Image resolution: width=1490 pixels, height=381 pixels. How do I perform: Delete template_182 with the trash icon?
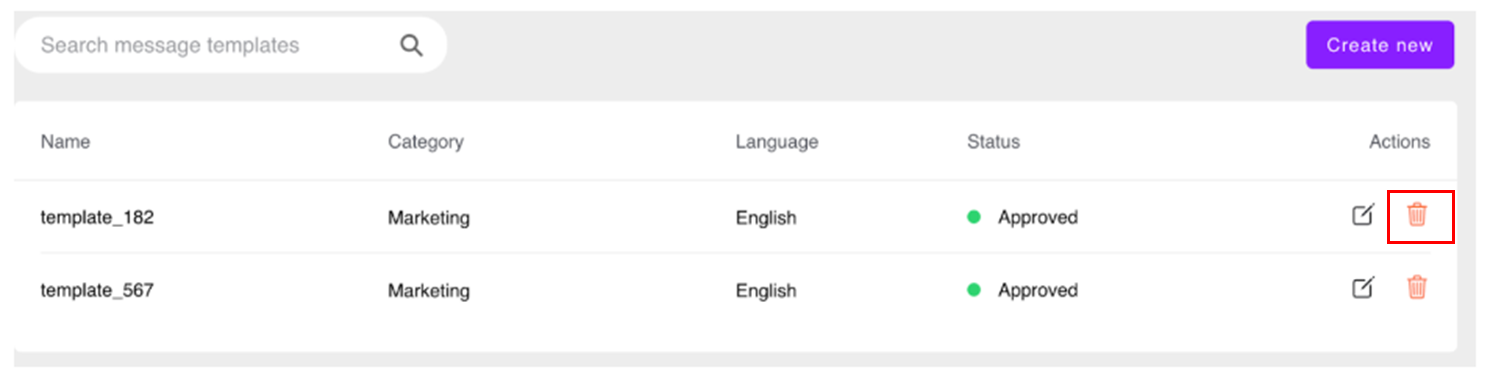(x=1417, y=214)
